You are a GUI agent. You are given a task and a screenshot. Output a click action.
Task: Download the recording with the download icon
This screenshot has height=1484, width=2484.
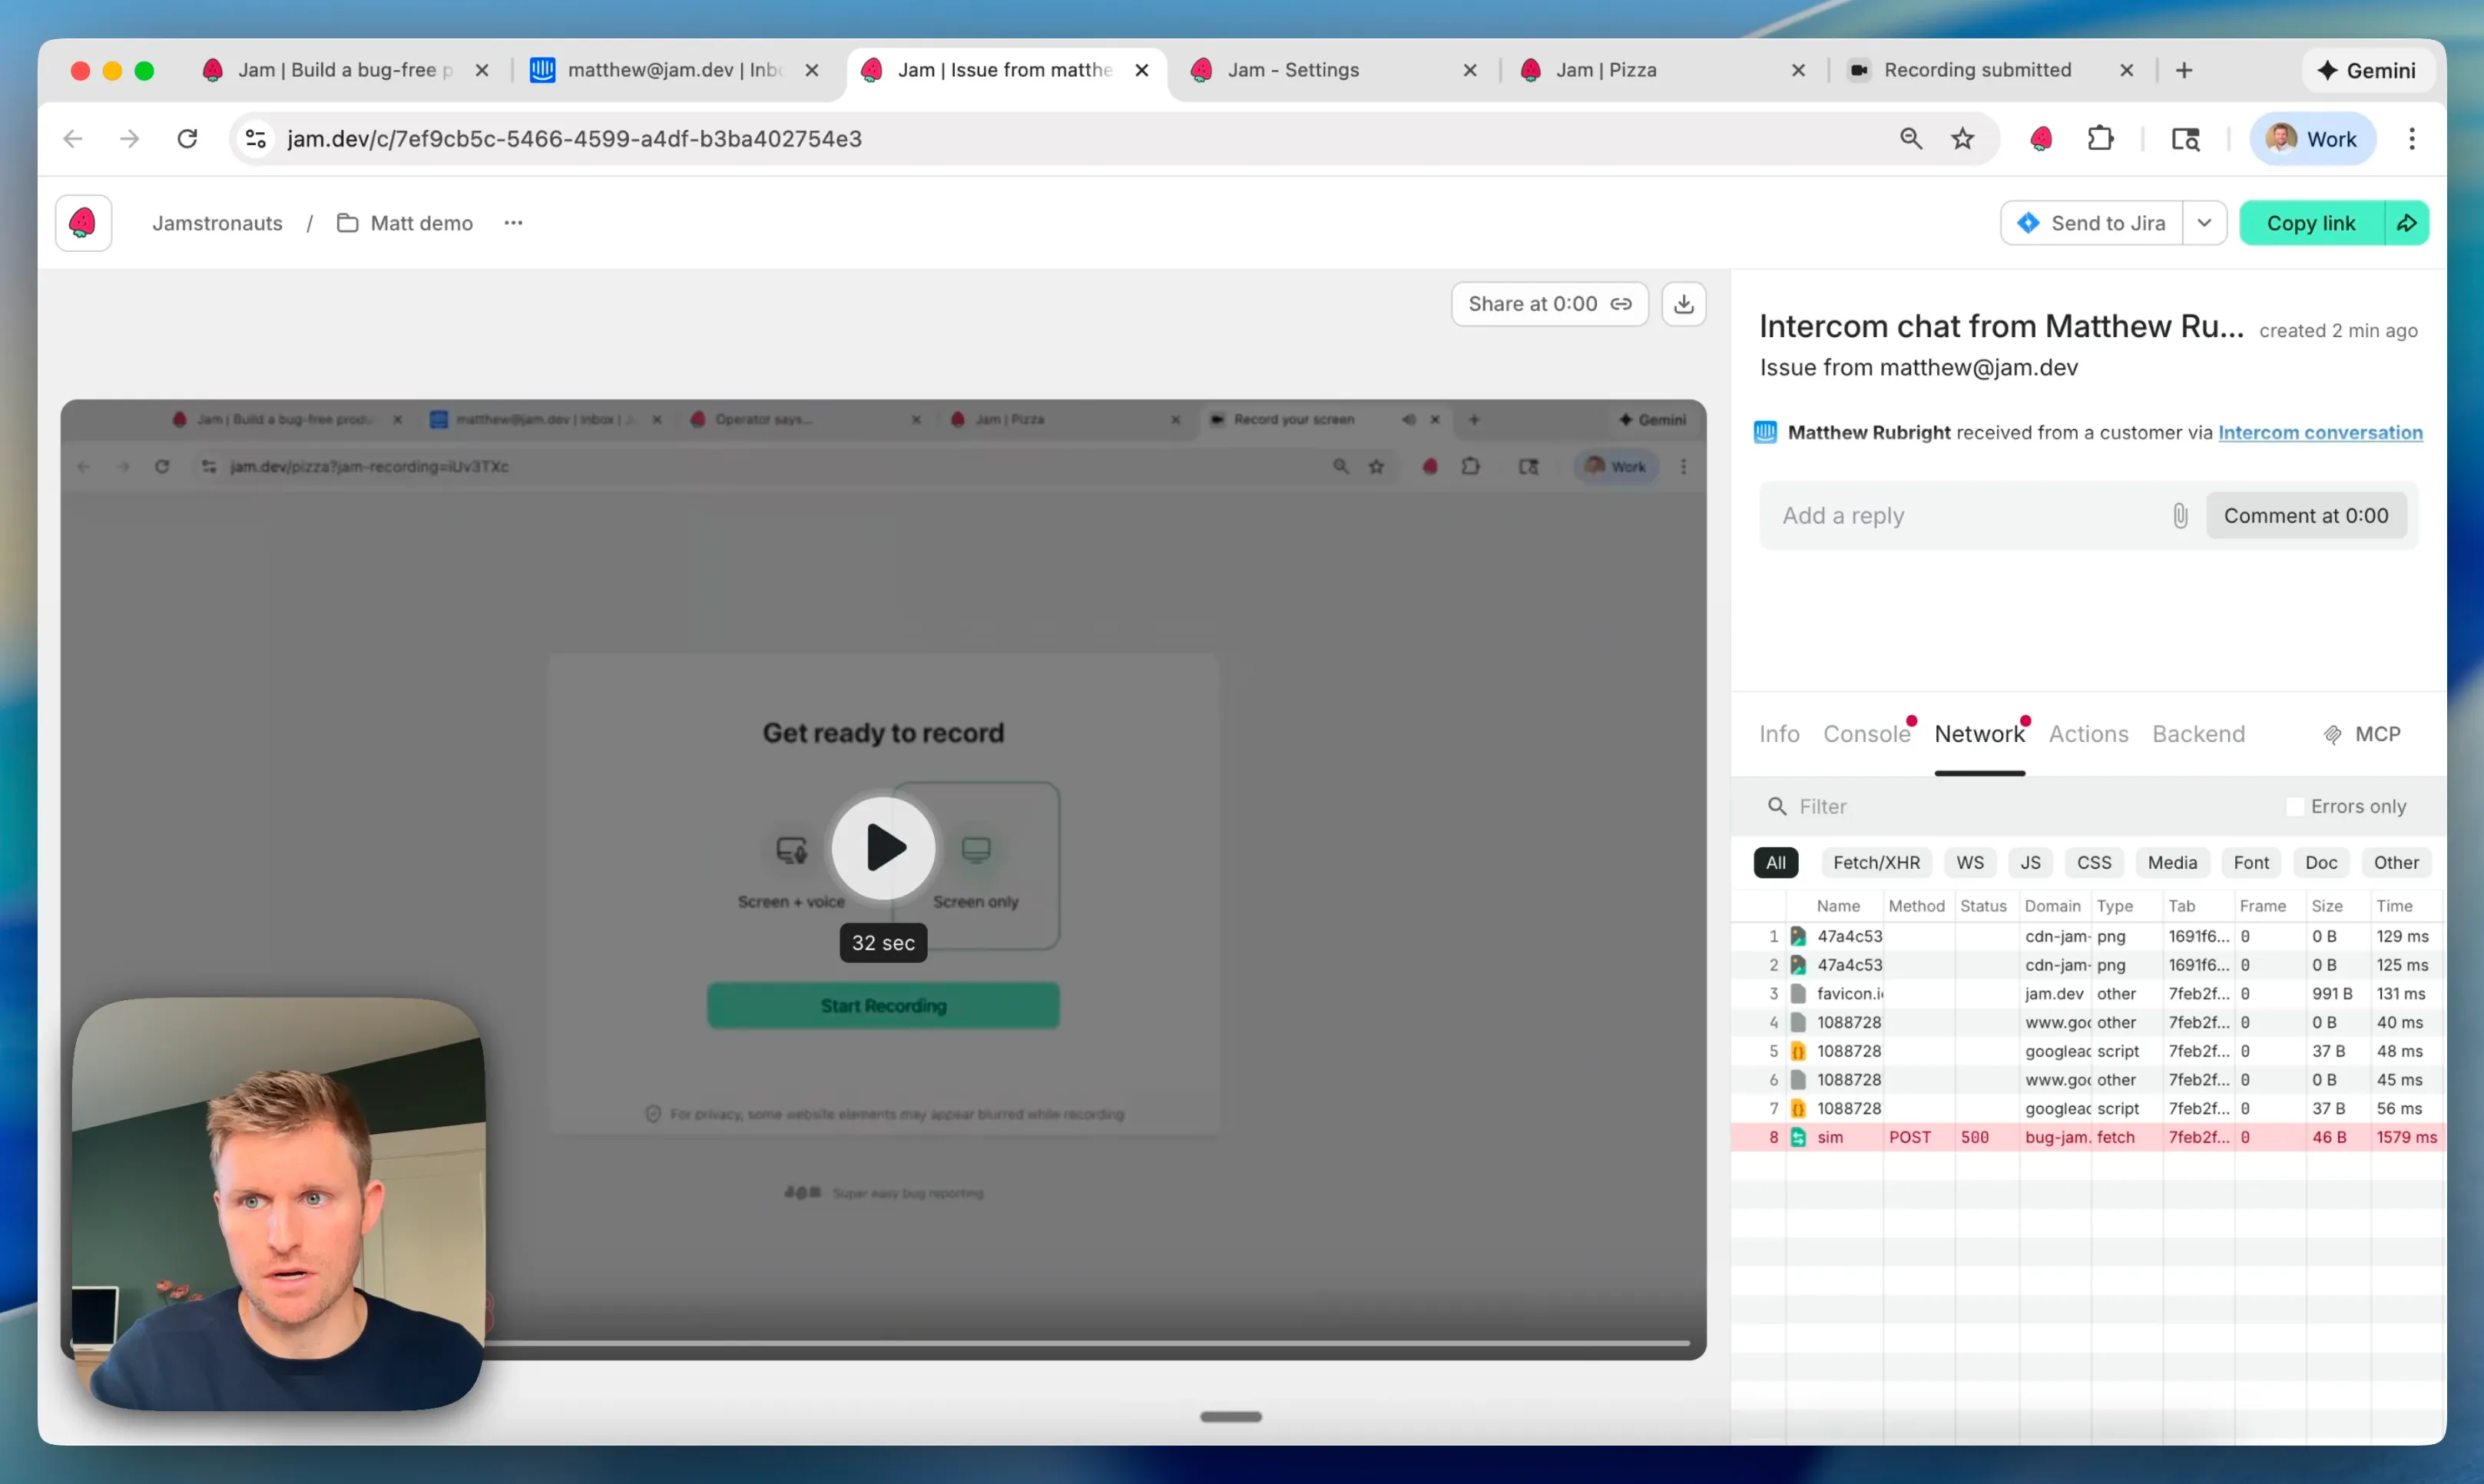1683,304
